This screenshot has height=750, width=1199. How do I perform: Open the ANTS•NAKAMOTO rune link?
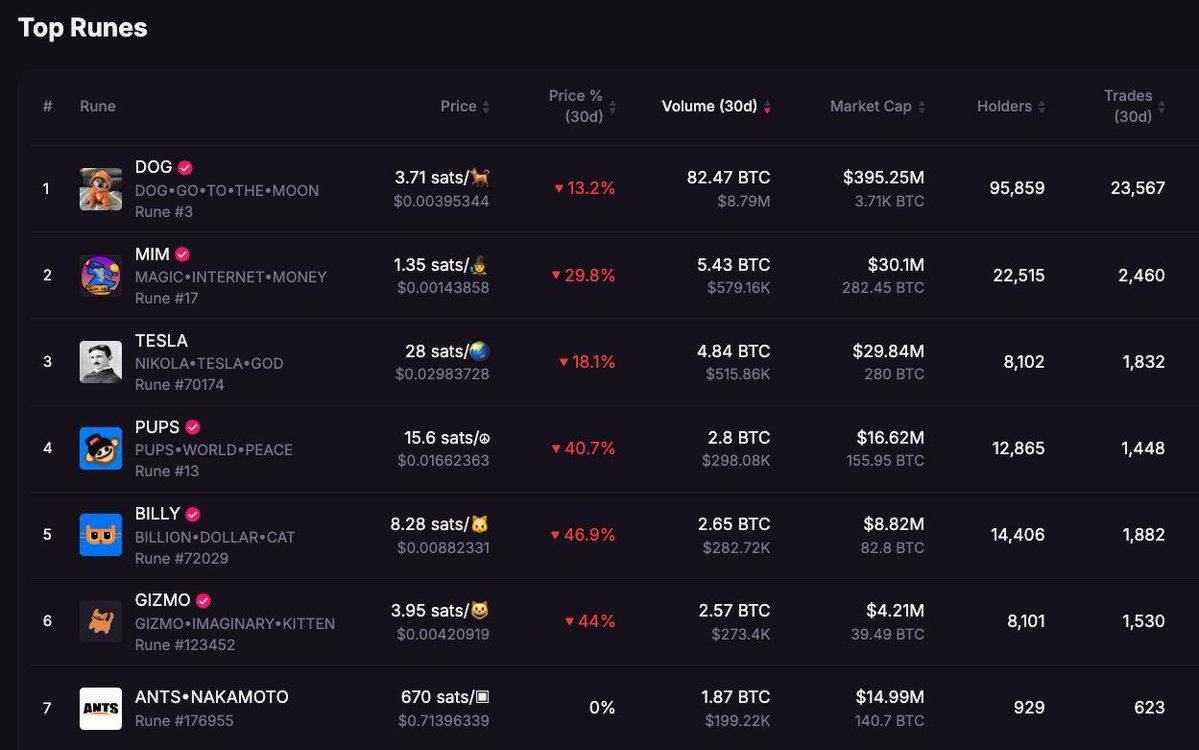pyautogui.click(x=212, y=696)
